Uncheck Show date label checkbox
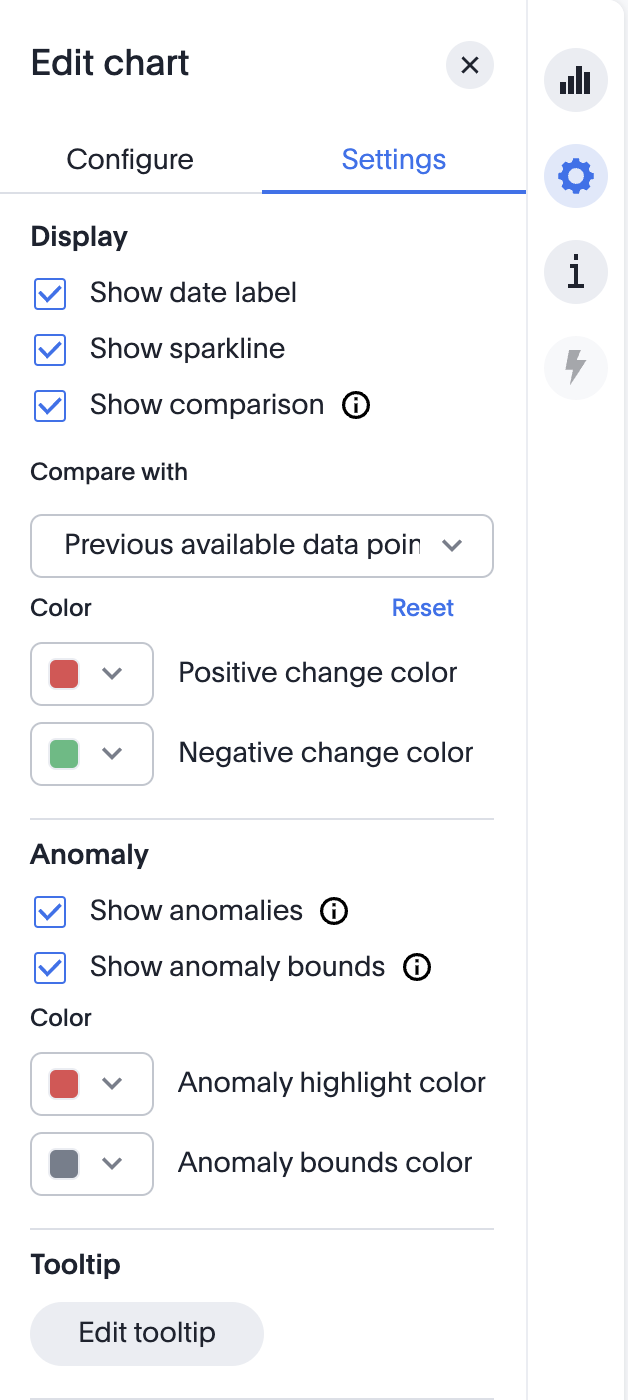628x1400 pixels. tap(50, 294)
